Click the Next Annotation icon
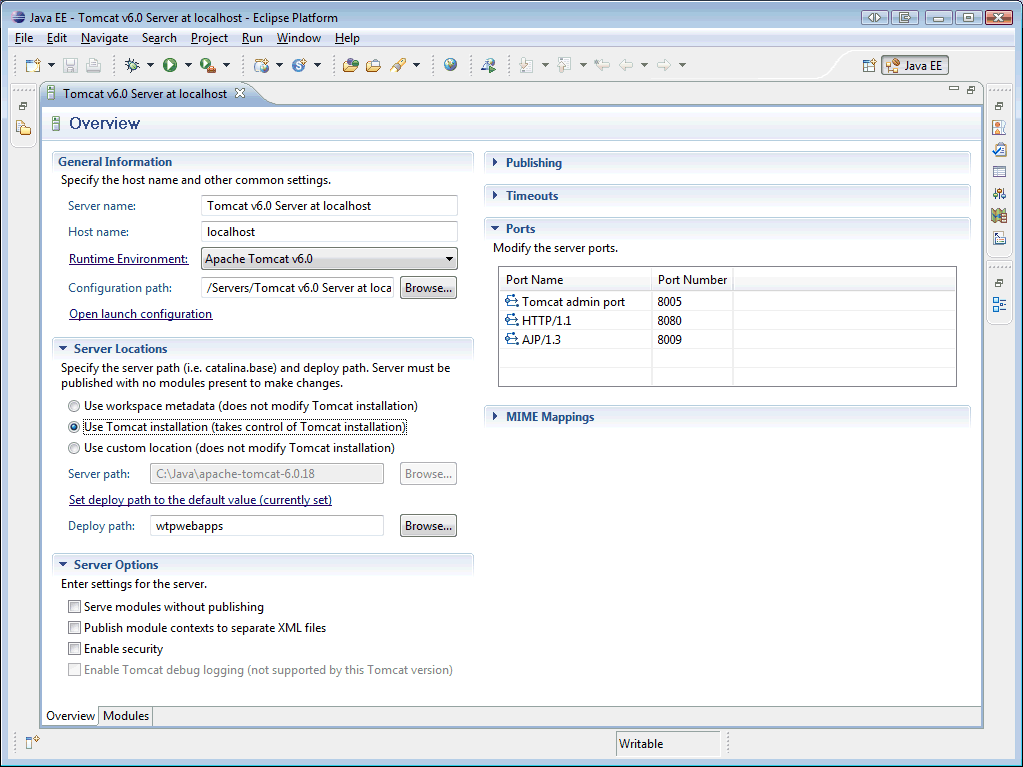1023x767 pixels. pos(527,65)
